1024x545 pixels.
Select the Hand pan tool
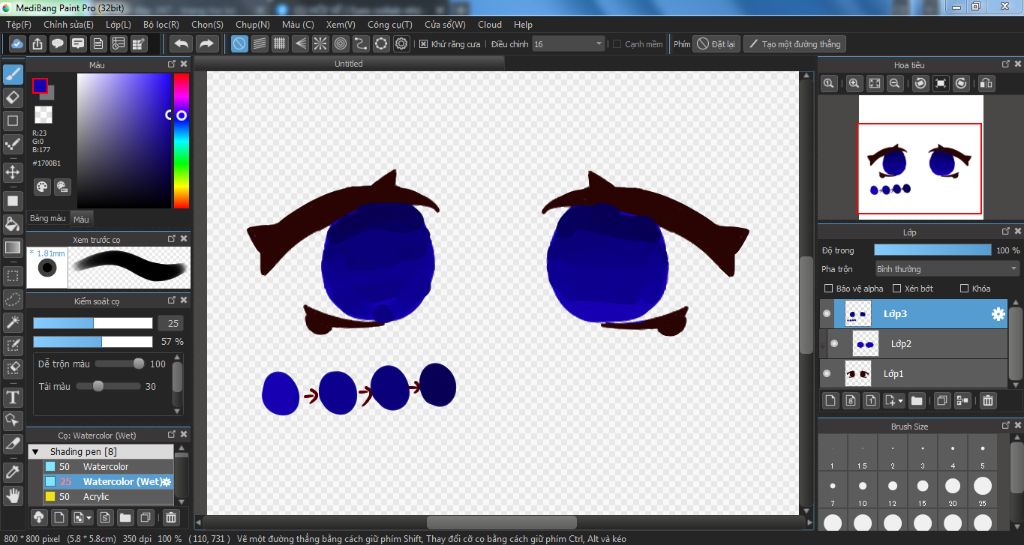[x=13, y=495]
